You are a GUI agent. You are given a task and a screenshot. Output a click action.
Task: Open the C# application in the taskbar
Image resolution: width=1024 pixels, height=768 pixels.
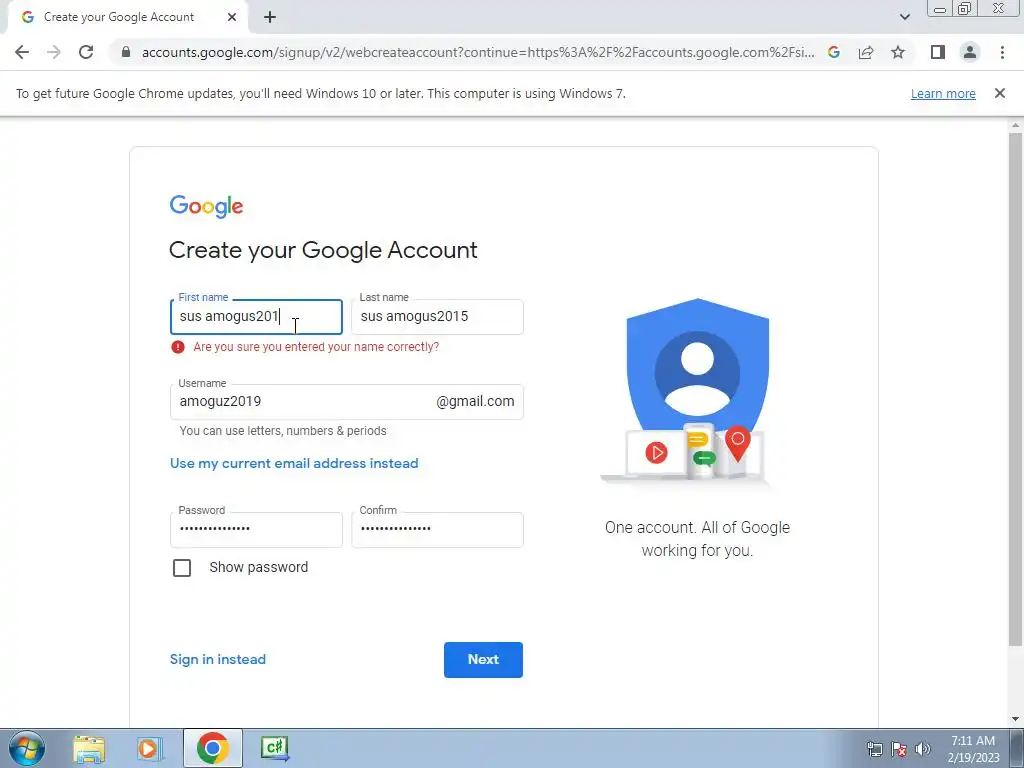click(x=274, y=748)
